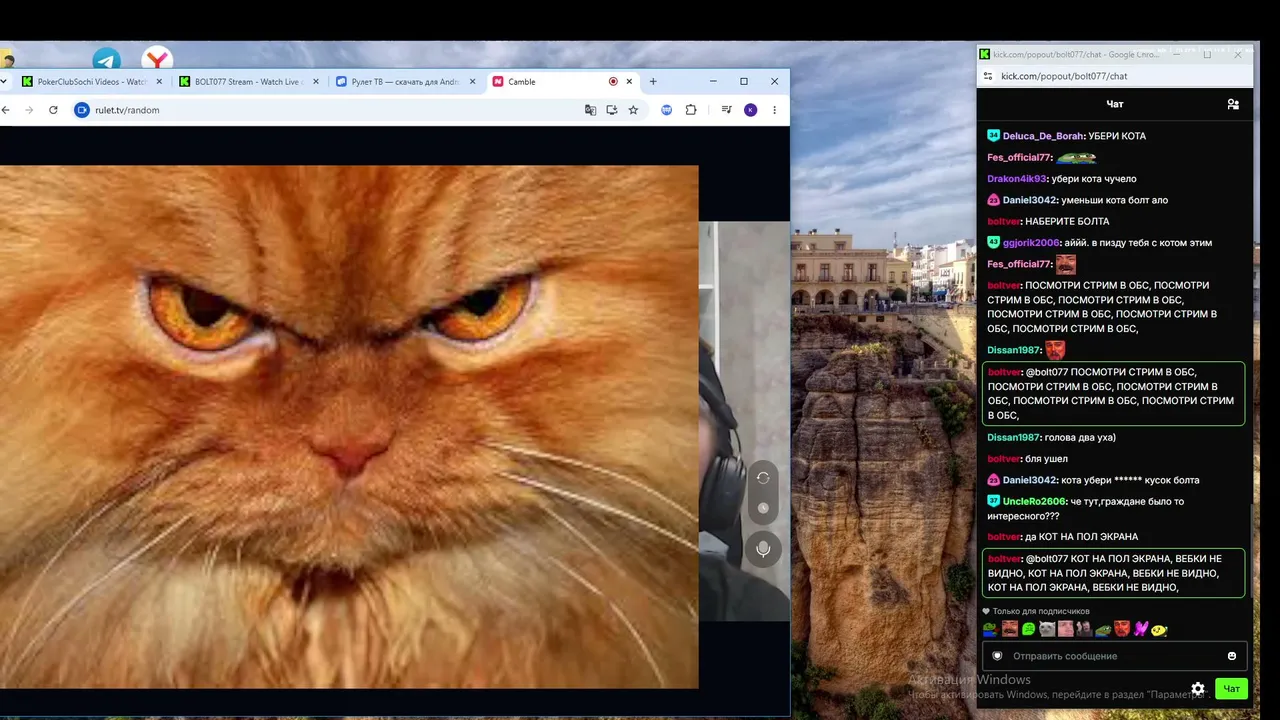Insert the purple butterfly emote
Screen dimensions: 1280x720
point(1140,630)
